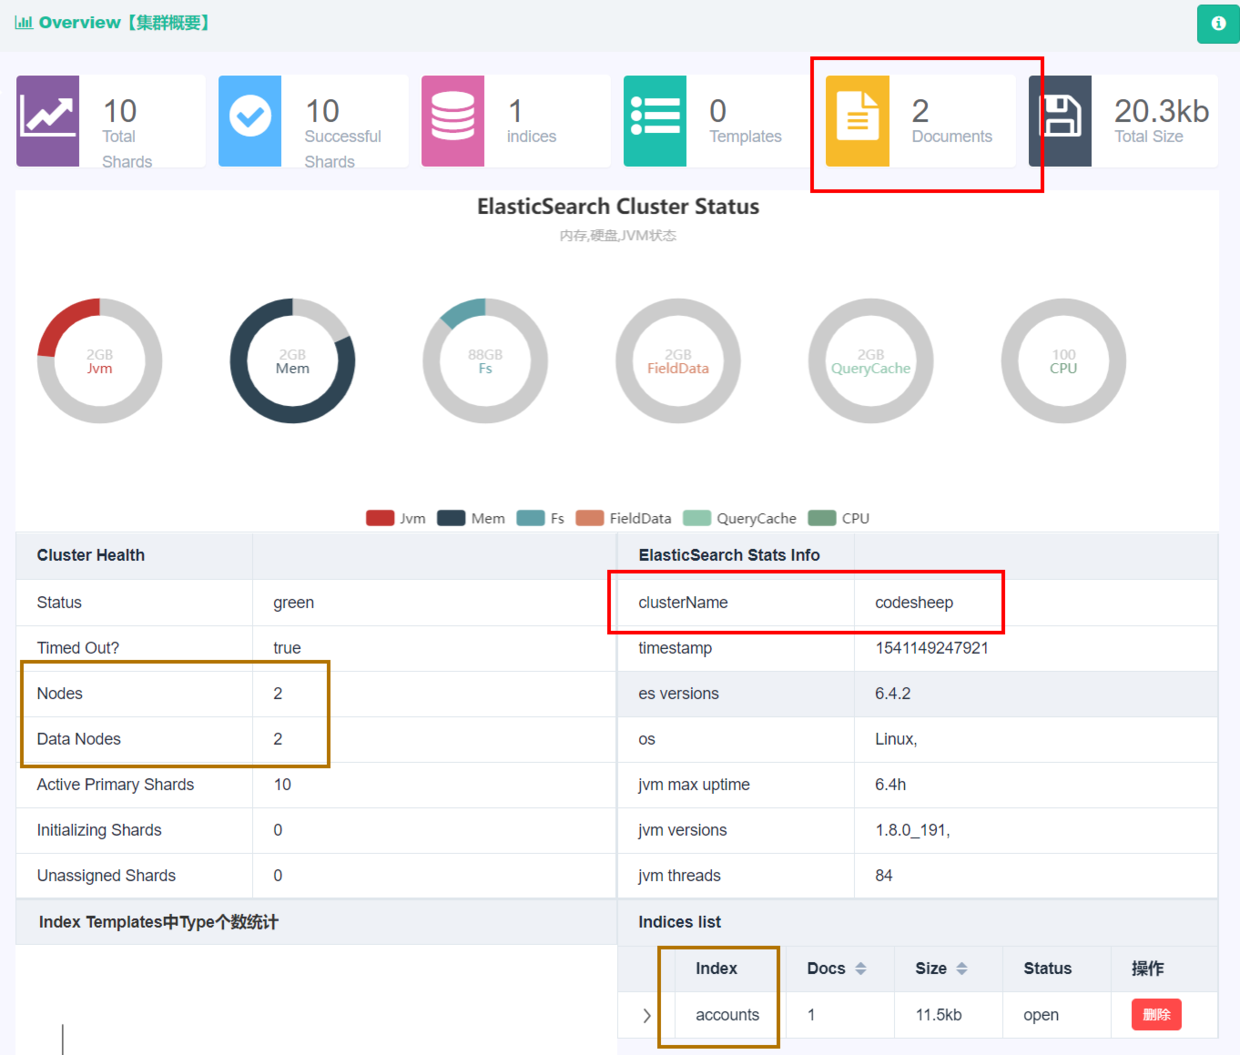Click the Index column header
This screenshot has width=1240, height=1055.
(x=716, y=968)
